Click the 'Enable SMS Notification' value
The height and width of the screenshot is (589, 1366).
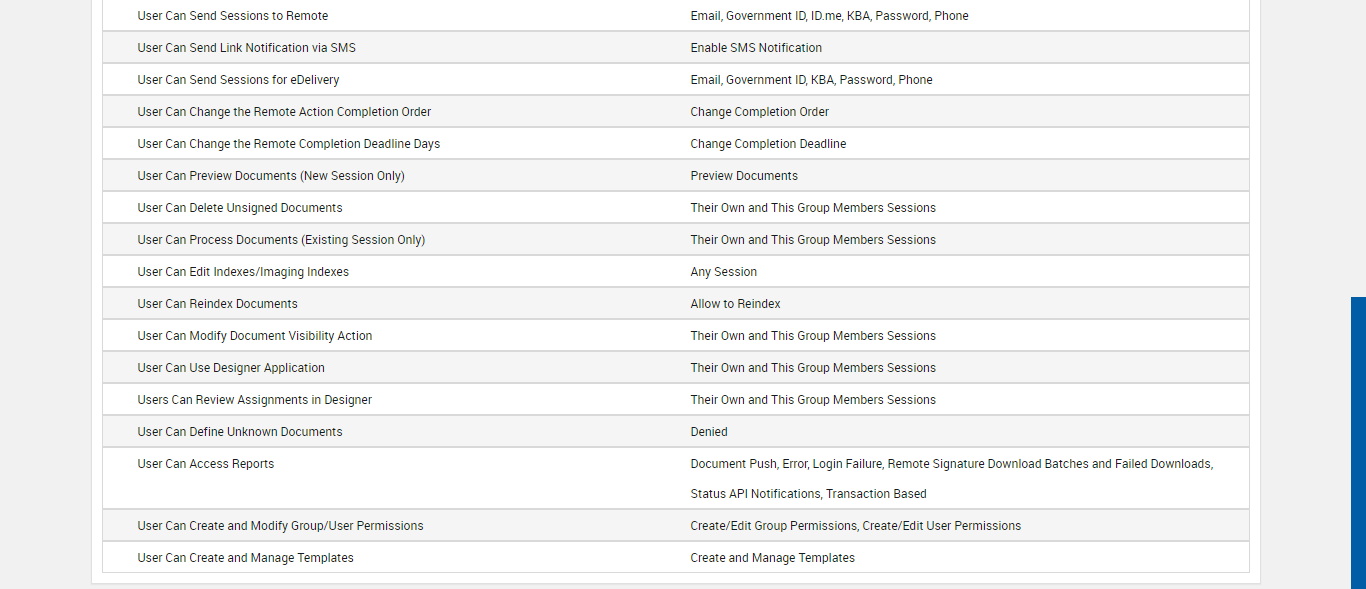(x=756, y=48)
